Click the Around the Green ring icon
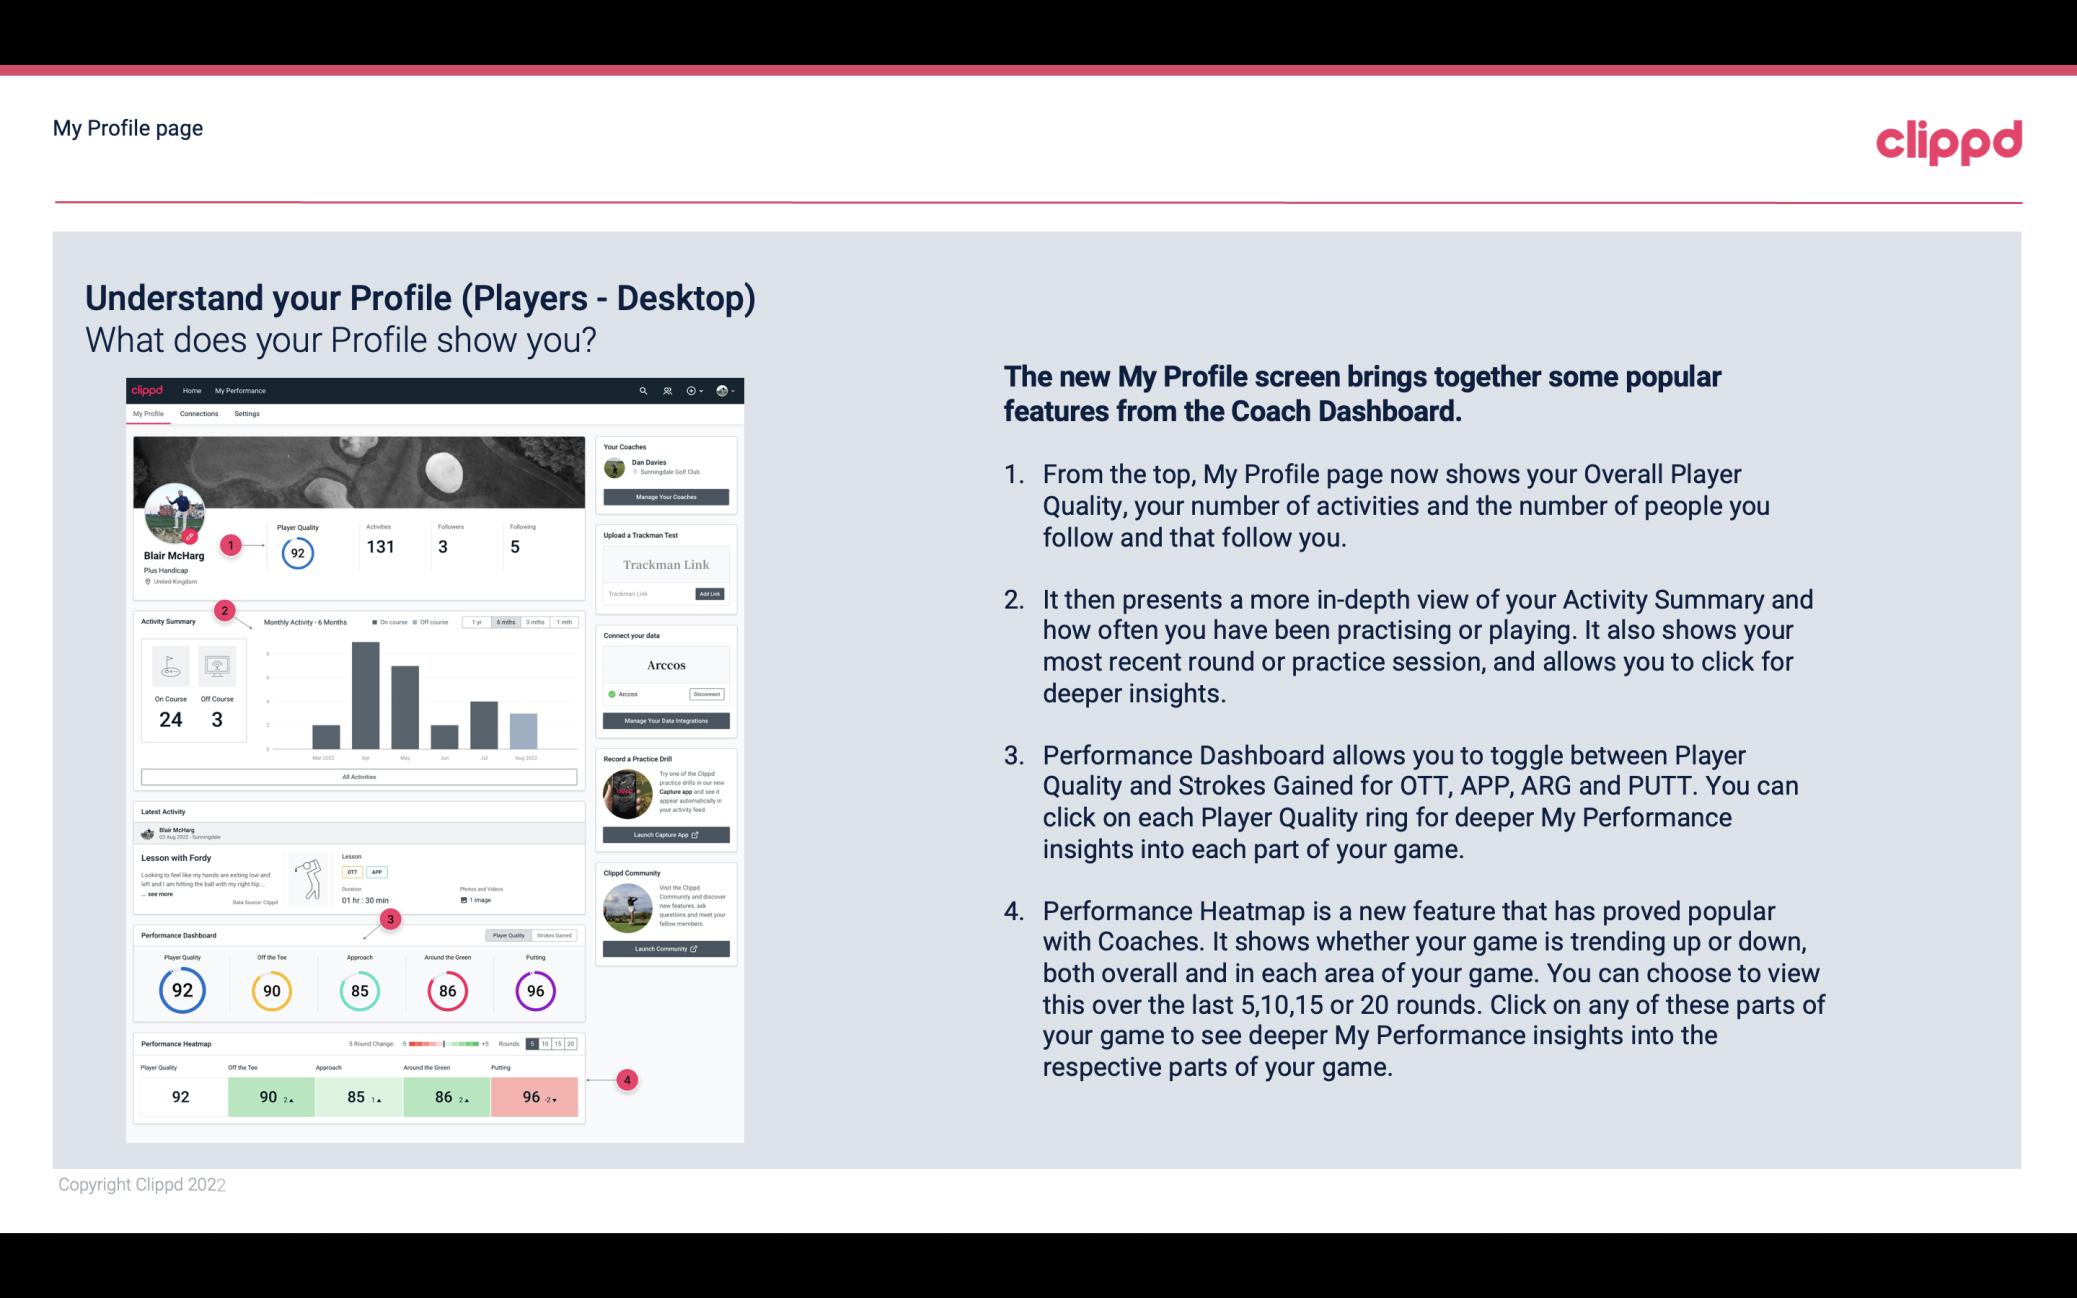The width and height of the screenshot is (2077, 1298). coord(446,990)
